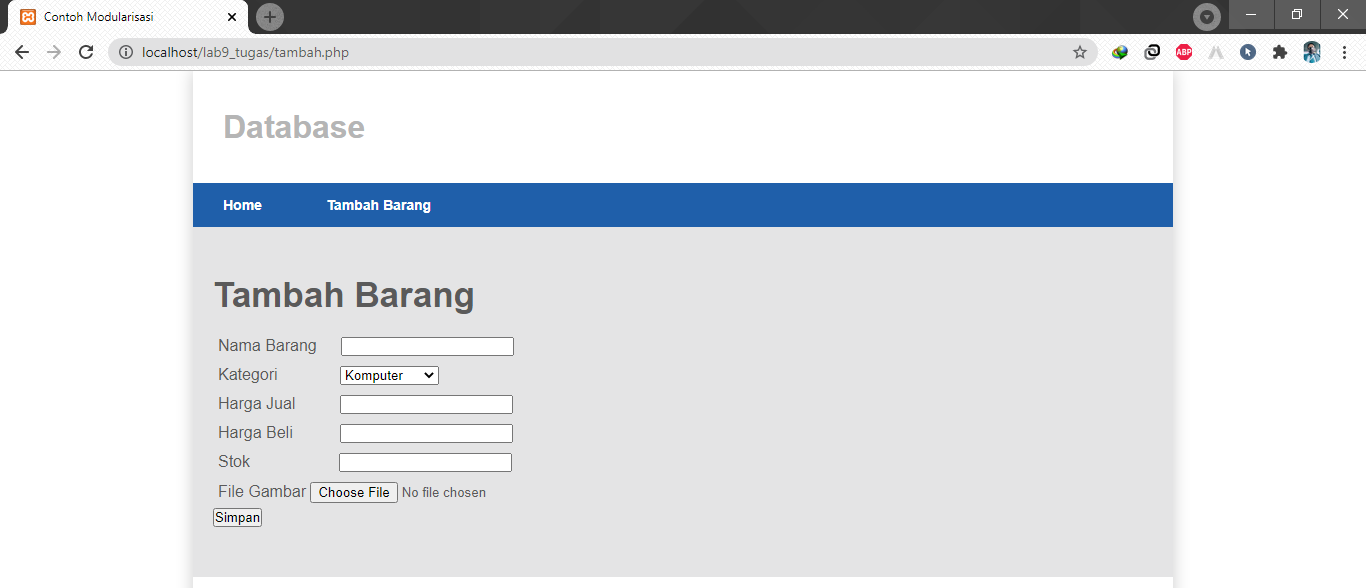Click the greyed-out extension icon after ABP

point(1216,52)
